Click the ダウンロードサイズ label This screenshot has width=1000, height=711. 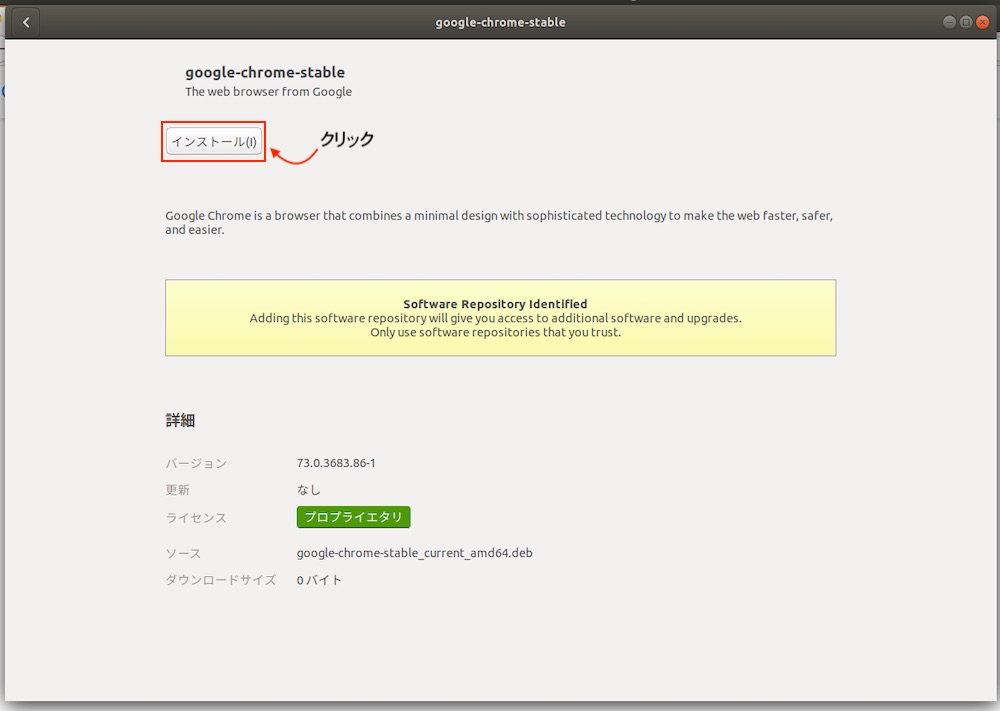coord(221,580)
